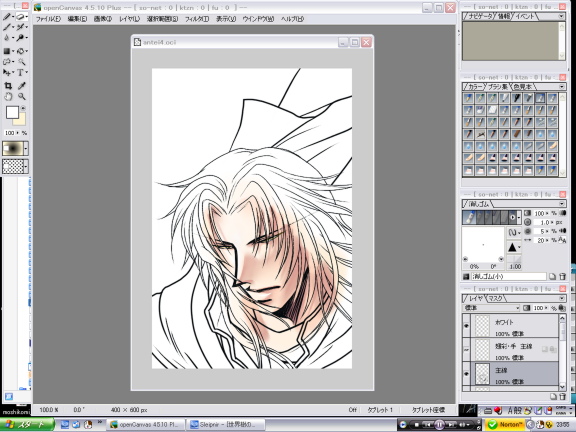The width and height of the screenshot is (576, 432).
Task: Open layer panel options menu arrow
Action: pos(561,298)
